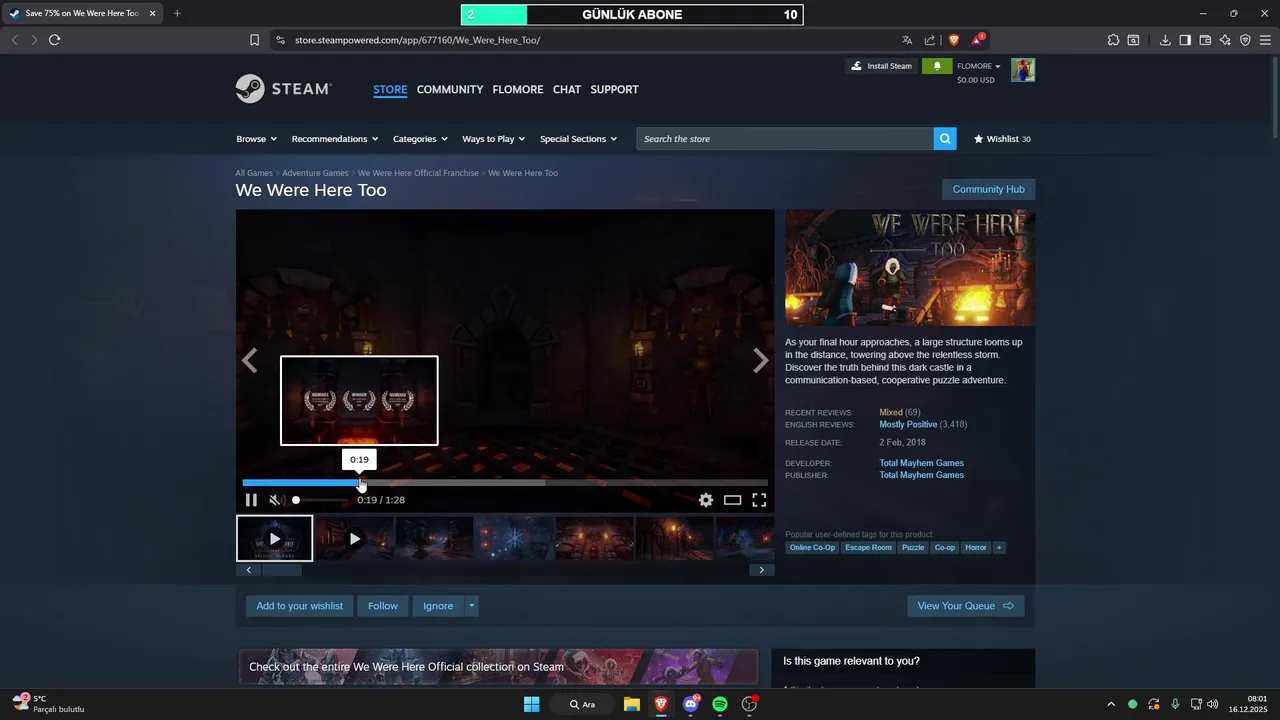This screenshot has height=720, width=1280.
Task: Click Adventure Games breadcrumb
Action: [x=315, y=173]
